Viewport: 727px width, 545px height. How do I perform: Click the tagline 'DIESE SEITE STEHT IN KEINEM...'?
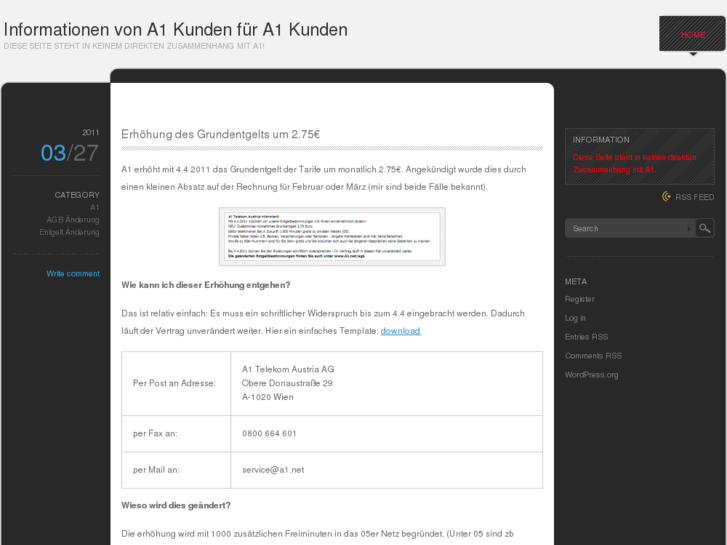[134, 46]
